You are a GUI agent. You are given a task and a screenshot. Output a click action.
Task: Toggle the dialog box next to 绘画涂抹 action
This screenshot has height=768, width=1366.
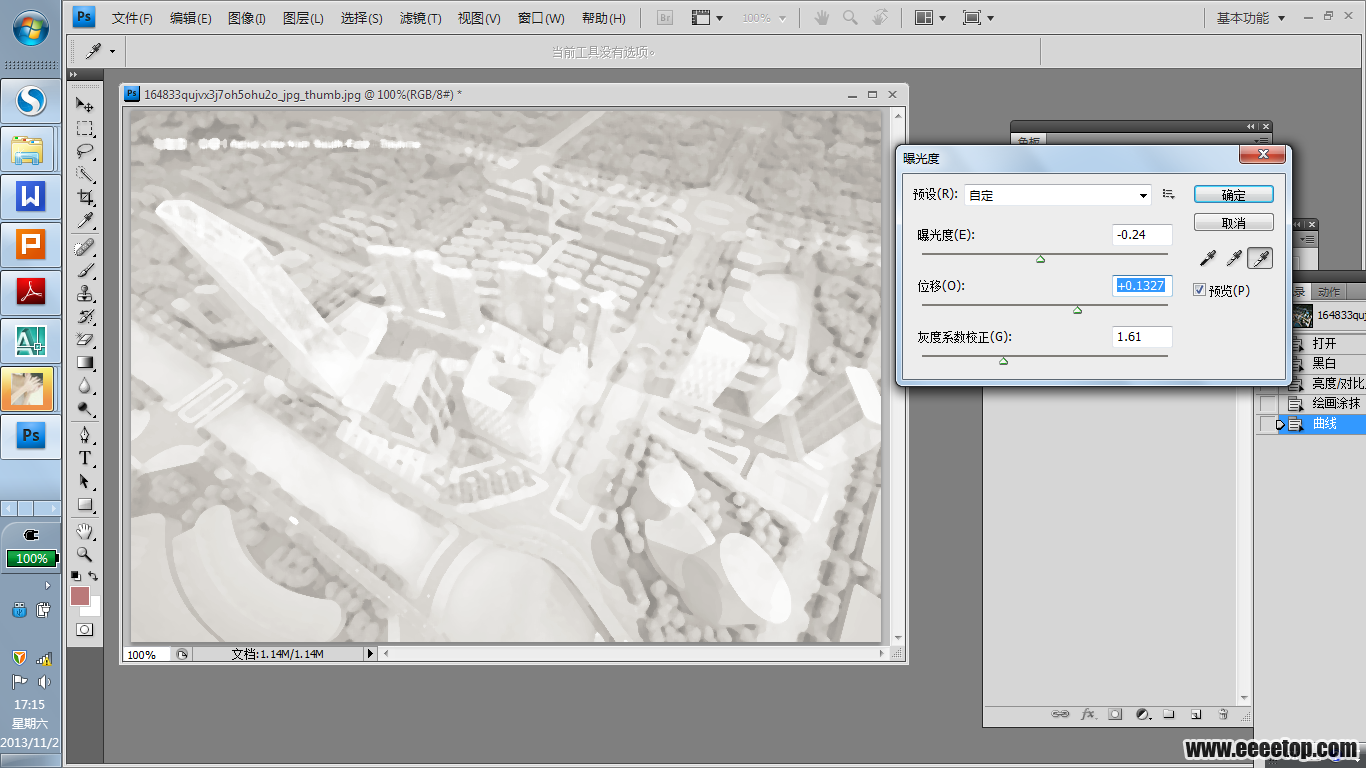tap(1268, 403)
